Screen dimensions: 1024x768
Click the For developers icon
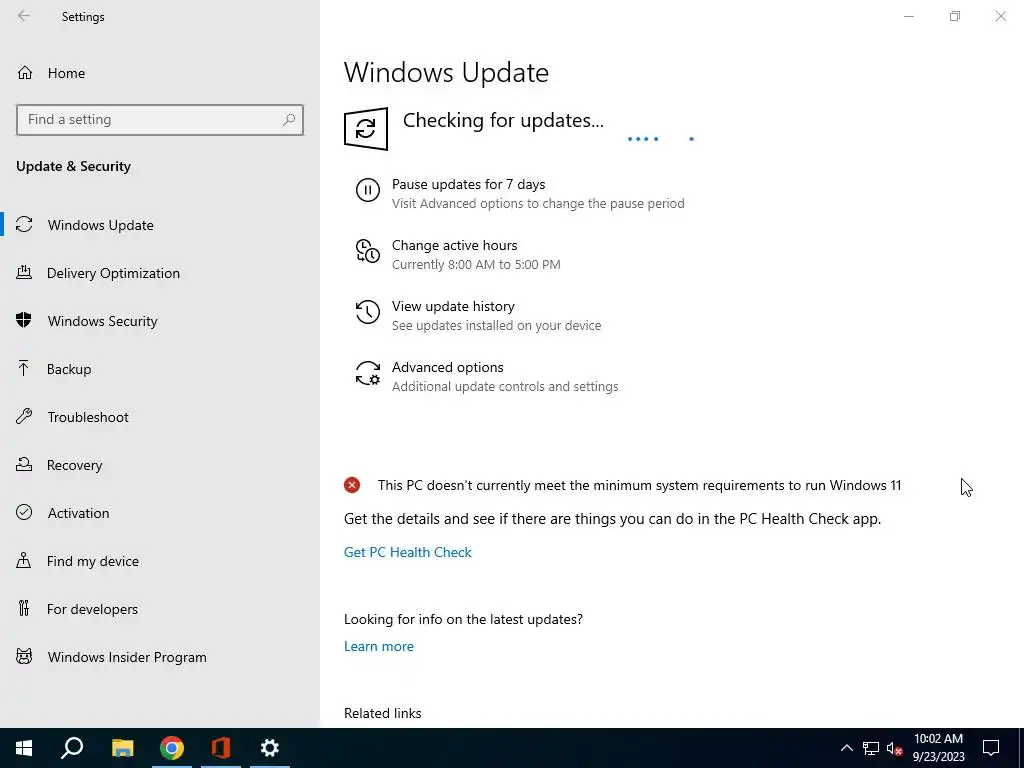pos(24,609)
